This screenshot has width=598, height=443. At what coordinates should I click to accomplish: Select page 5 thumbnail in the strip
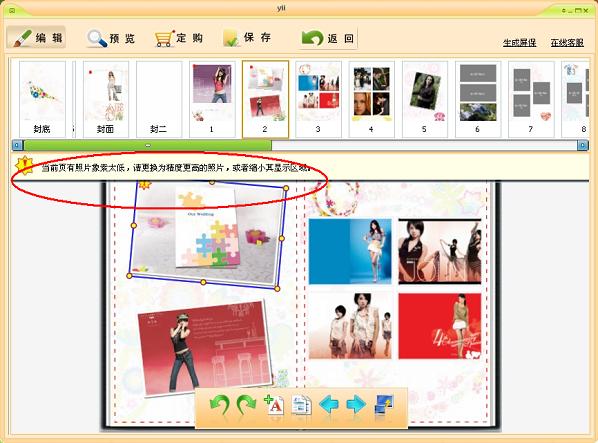click(424, 99)
